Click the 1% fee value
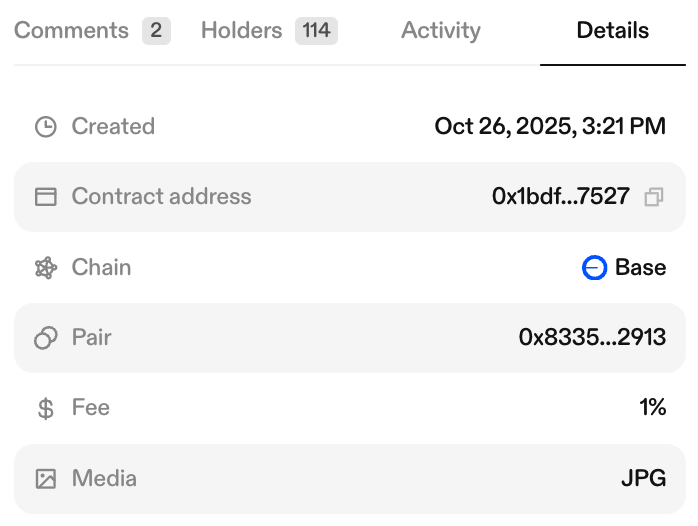The width and height of the screenshot is (698, 526). tap(653, 408)
